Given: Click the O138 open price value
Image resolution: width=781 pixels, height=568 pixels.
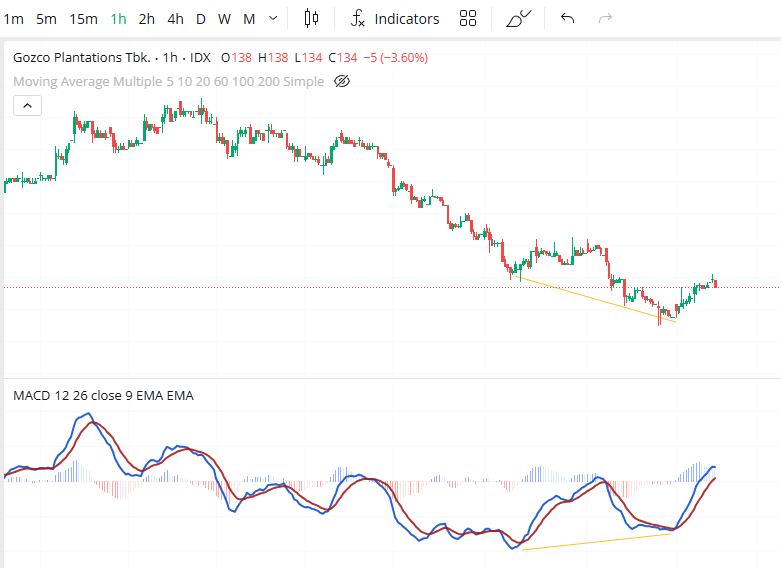Looking at the screenshot, I should click(236, 58).
